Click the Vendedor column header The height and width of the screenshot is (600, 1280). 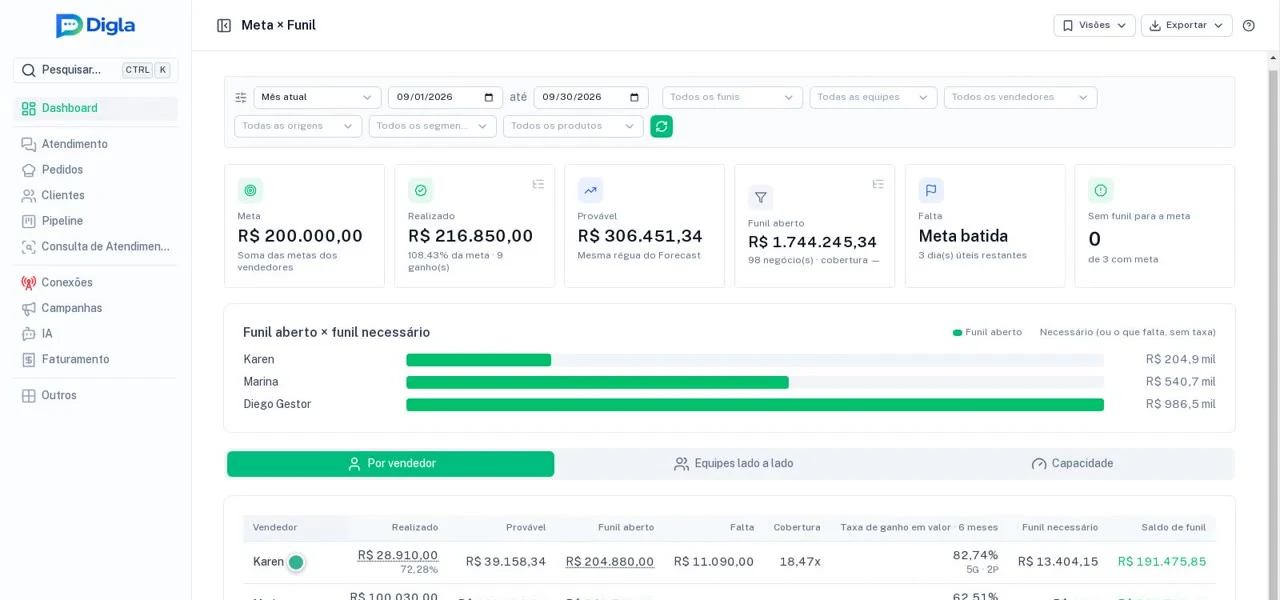(x=275, y=528)
